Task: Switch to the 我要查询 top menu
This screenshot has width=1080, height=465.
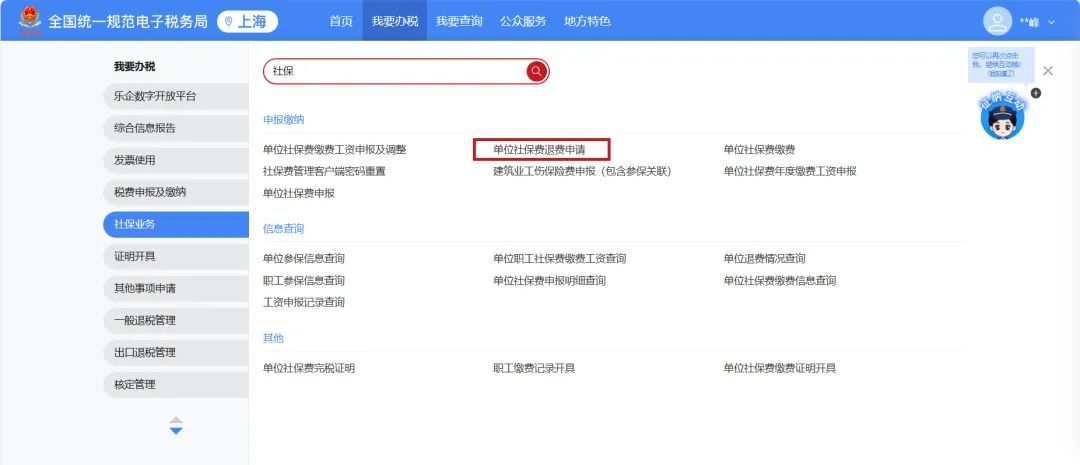Action: click(459, 21)
